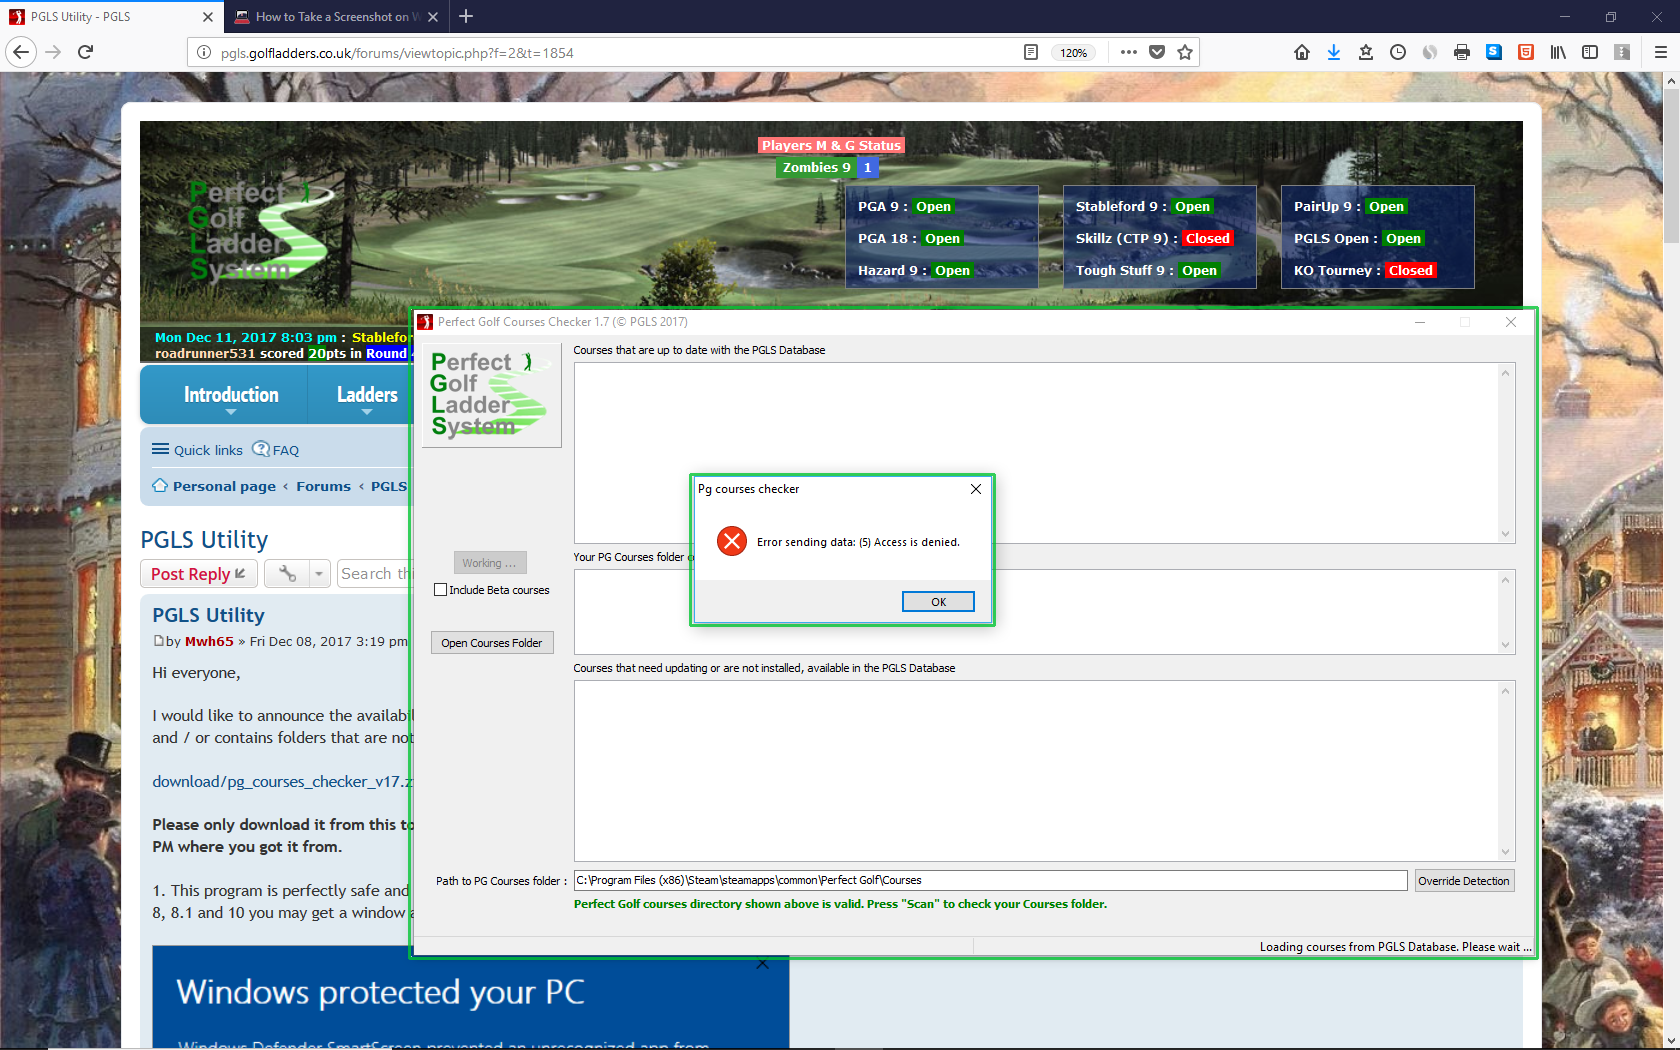Click the page vertical scrollbar thumb
The image size is (1680, 1050).
[1671, 170]
